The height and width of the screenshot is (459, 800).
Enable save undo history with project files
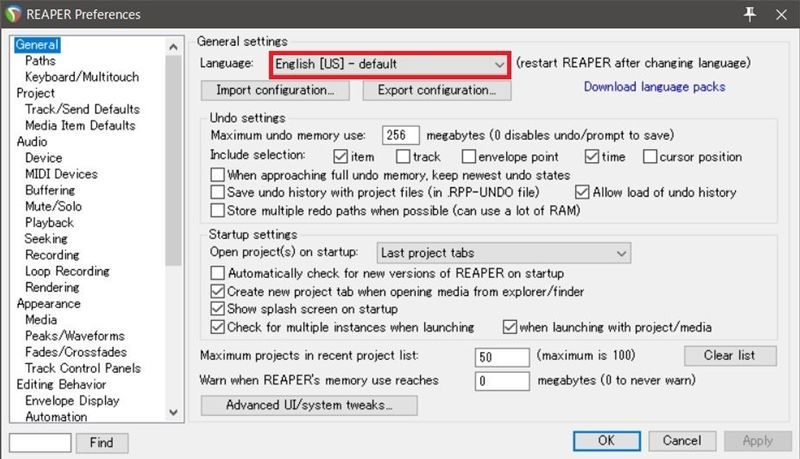click(217, 192)
